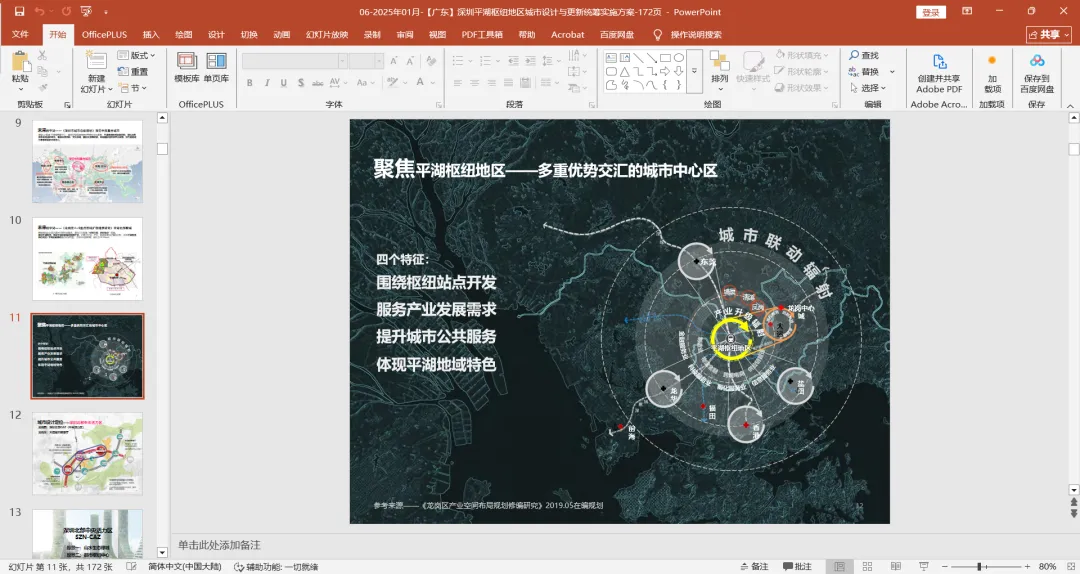Image resolution: width=1080 pixels, height=574 pixels.
Task: Open the Replace (替换) dropdown arrow
Action: [892, 72]
